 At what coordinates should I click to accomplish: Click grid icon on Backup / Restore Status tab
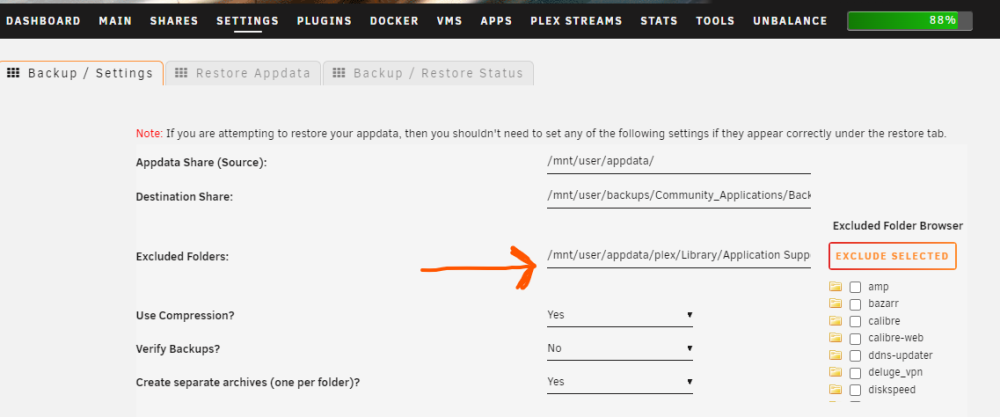click(x=339, y=73)
